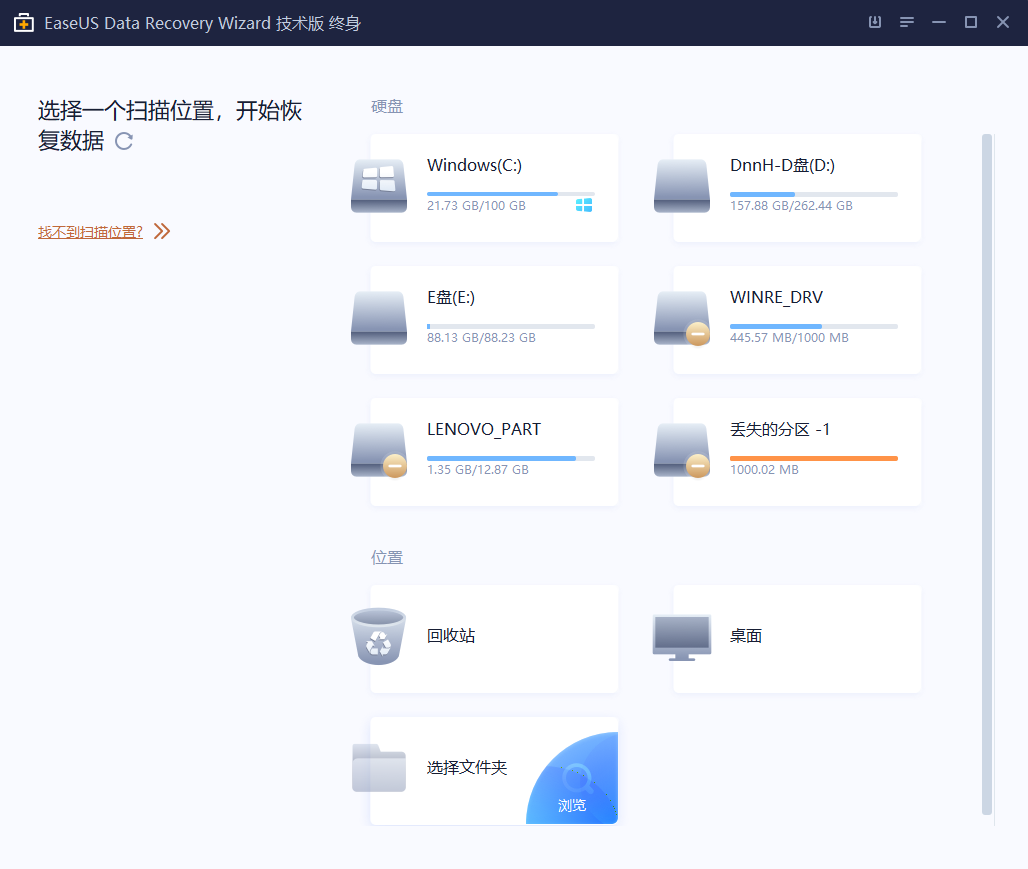1028x869 pixels.
Task: Open the hamburger menu icon in title bar
Action: [907, 22]
